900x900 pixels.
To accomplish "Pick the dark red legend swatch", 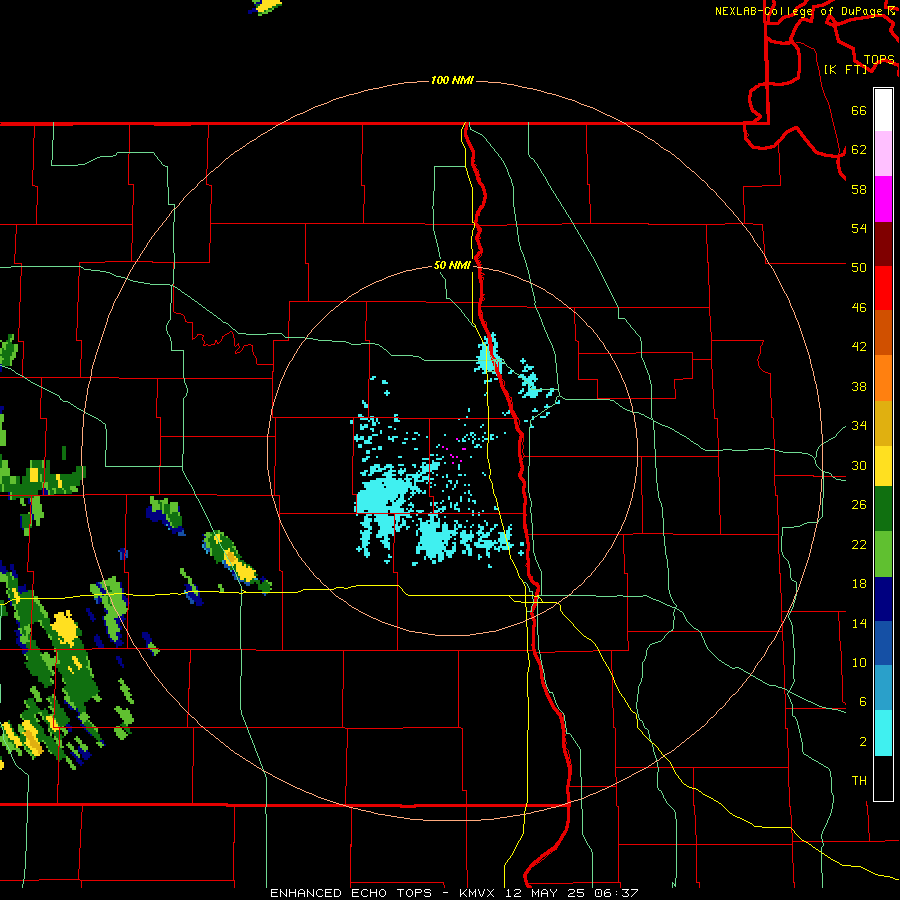I will [x=883, y=243].
